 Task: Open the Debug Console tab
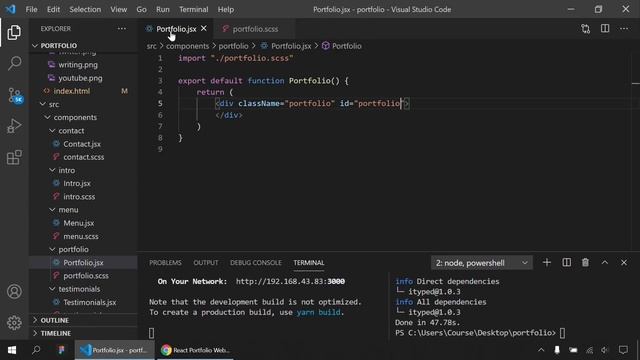(256, 263)
